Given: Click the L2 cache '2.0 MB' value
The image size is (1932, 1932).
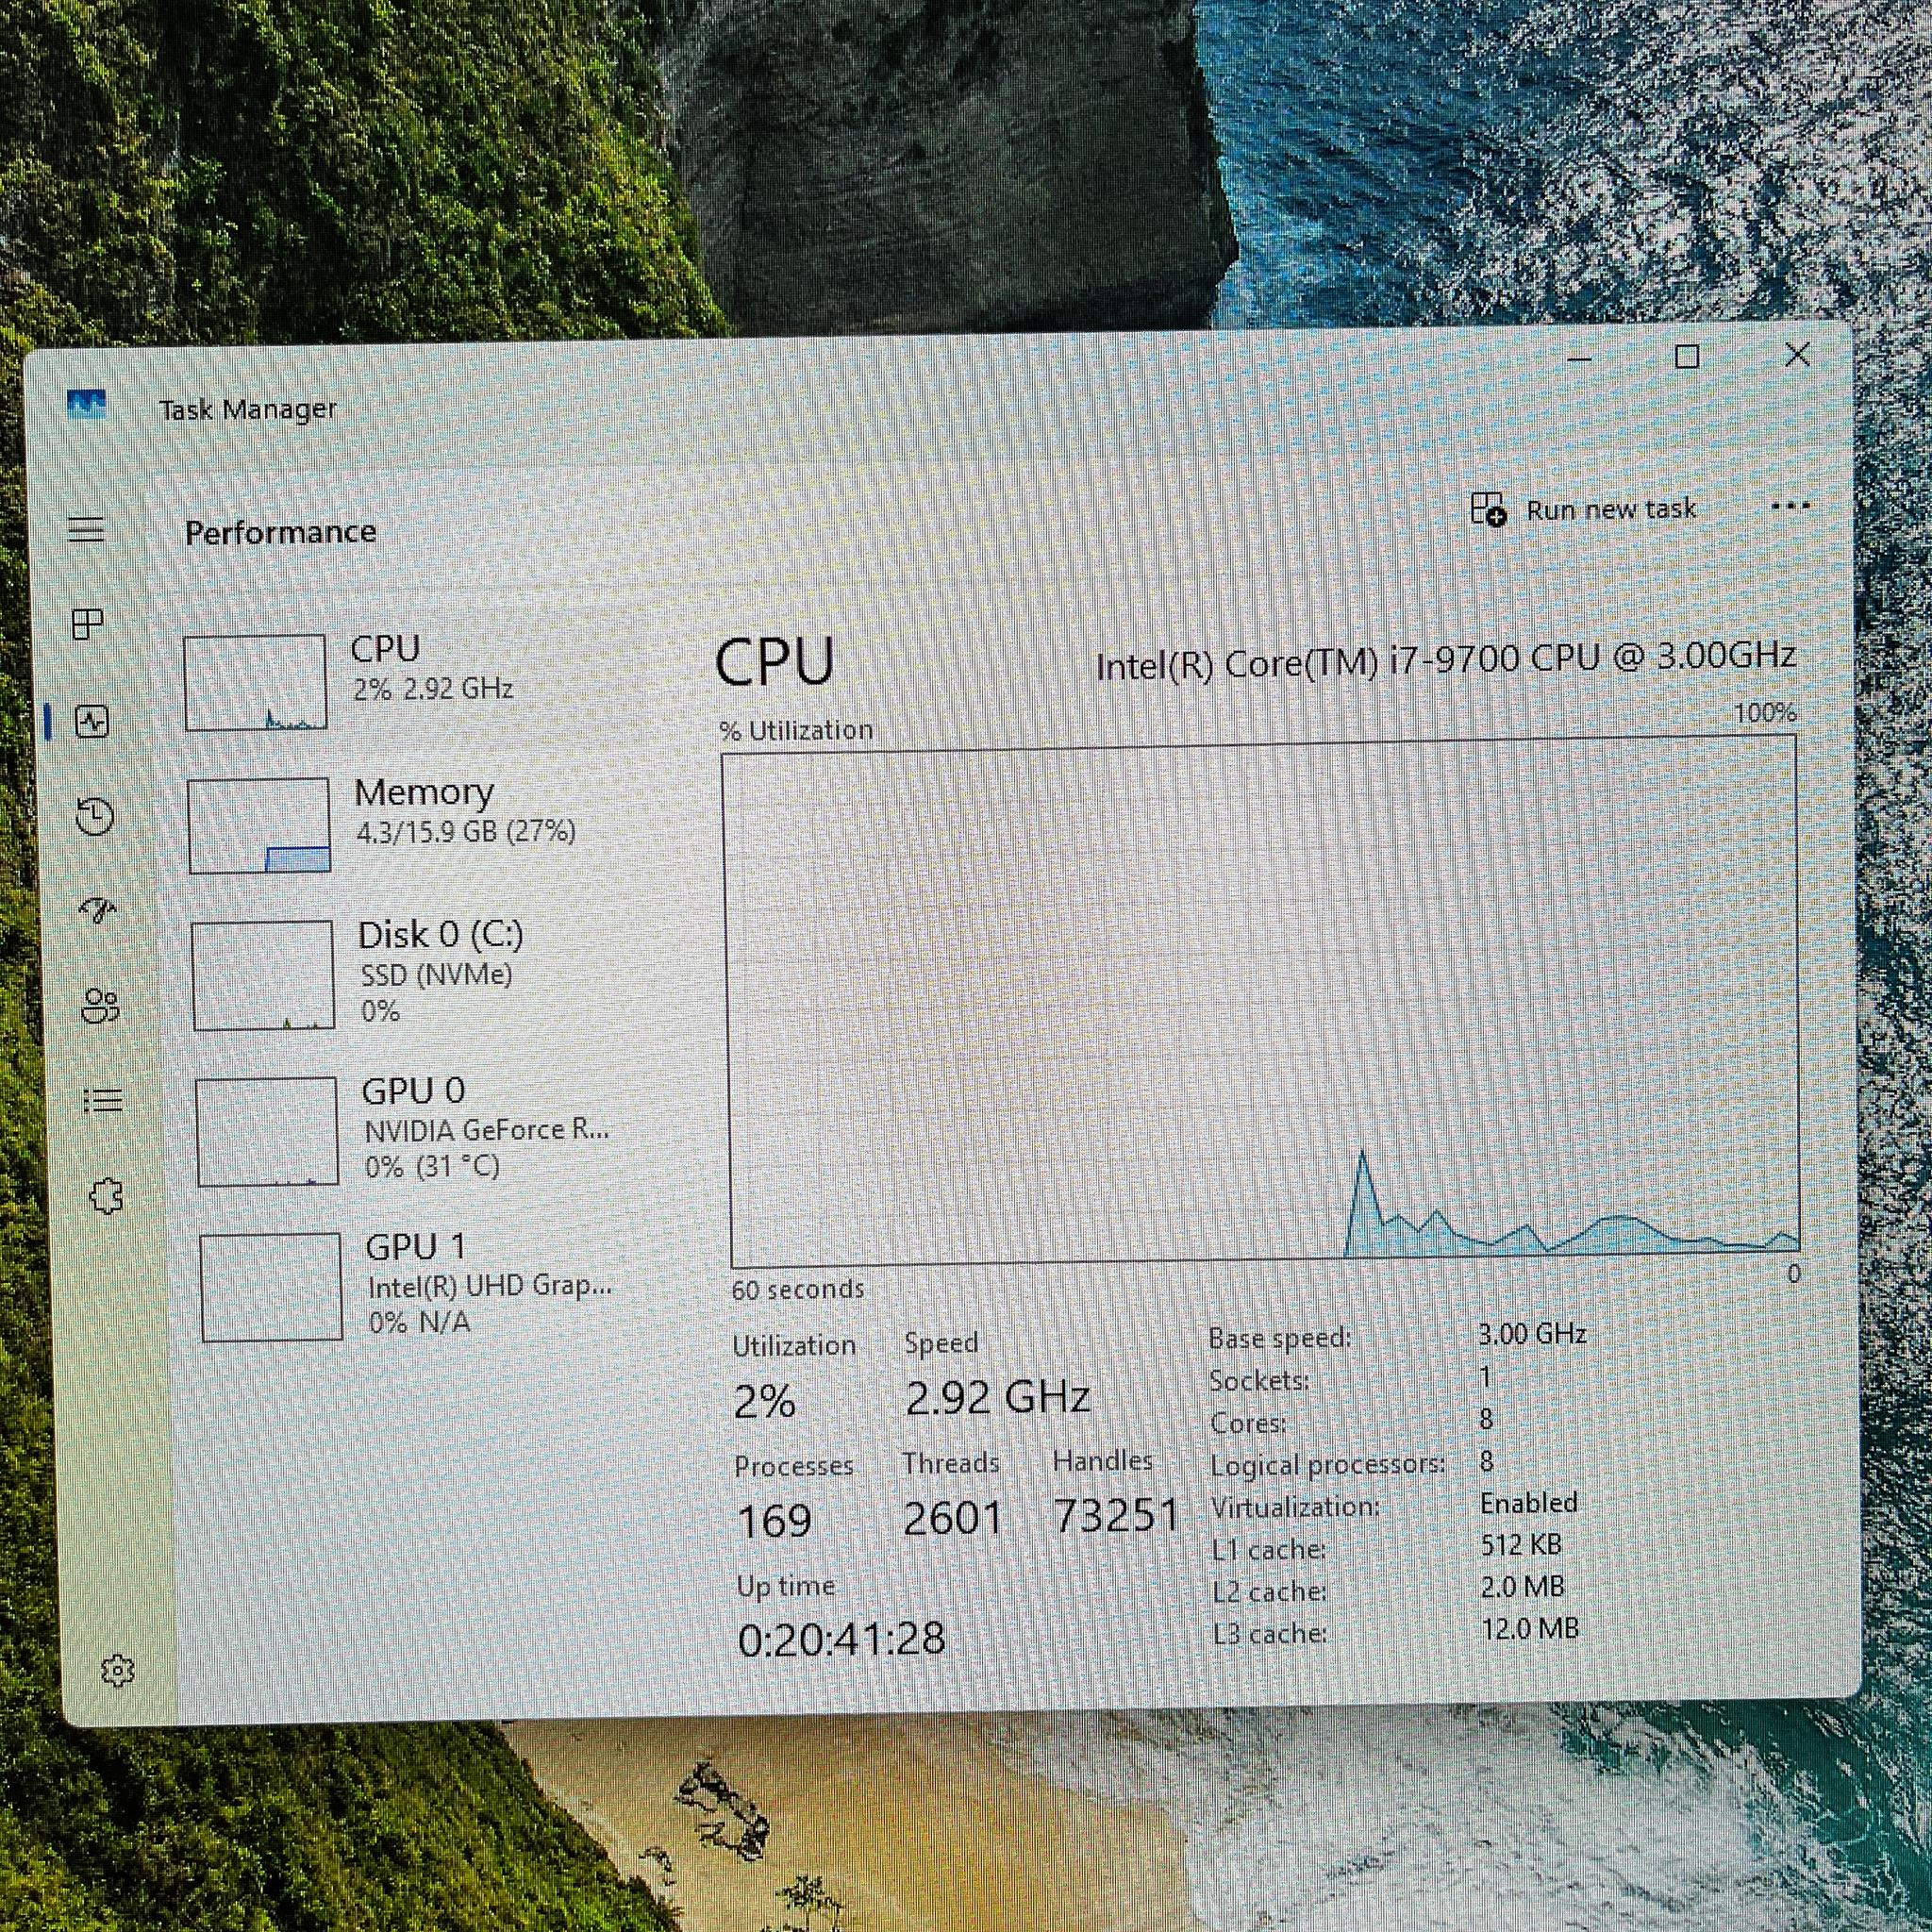Looking at the screenshot, I should [1523, 1587].
